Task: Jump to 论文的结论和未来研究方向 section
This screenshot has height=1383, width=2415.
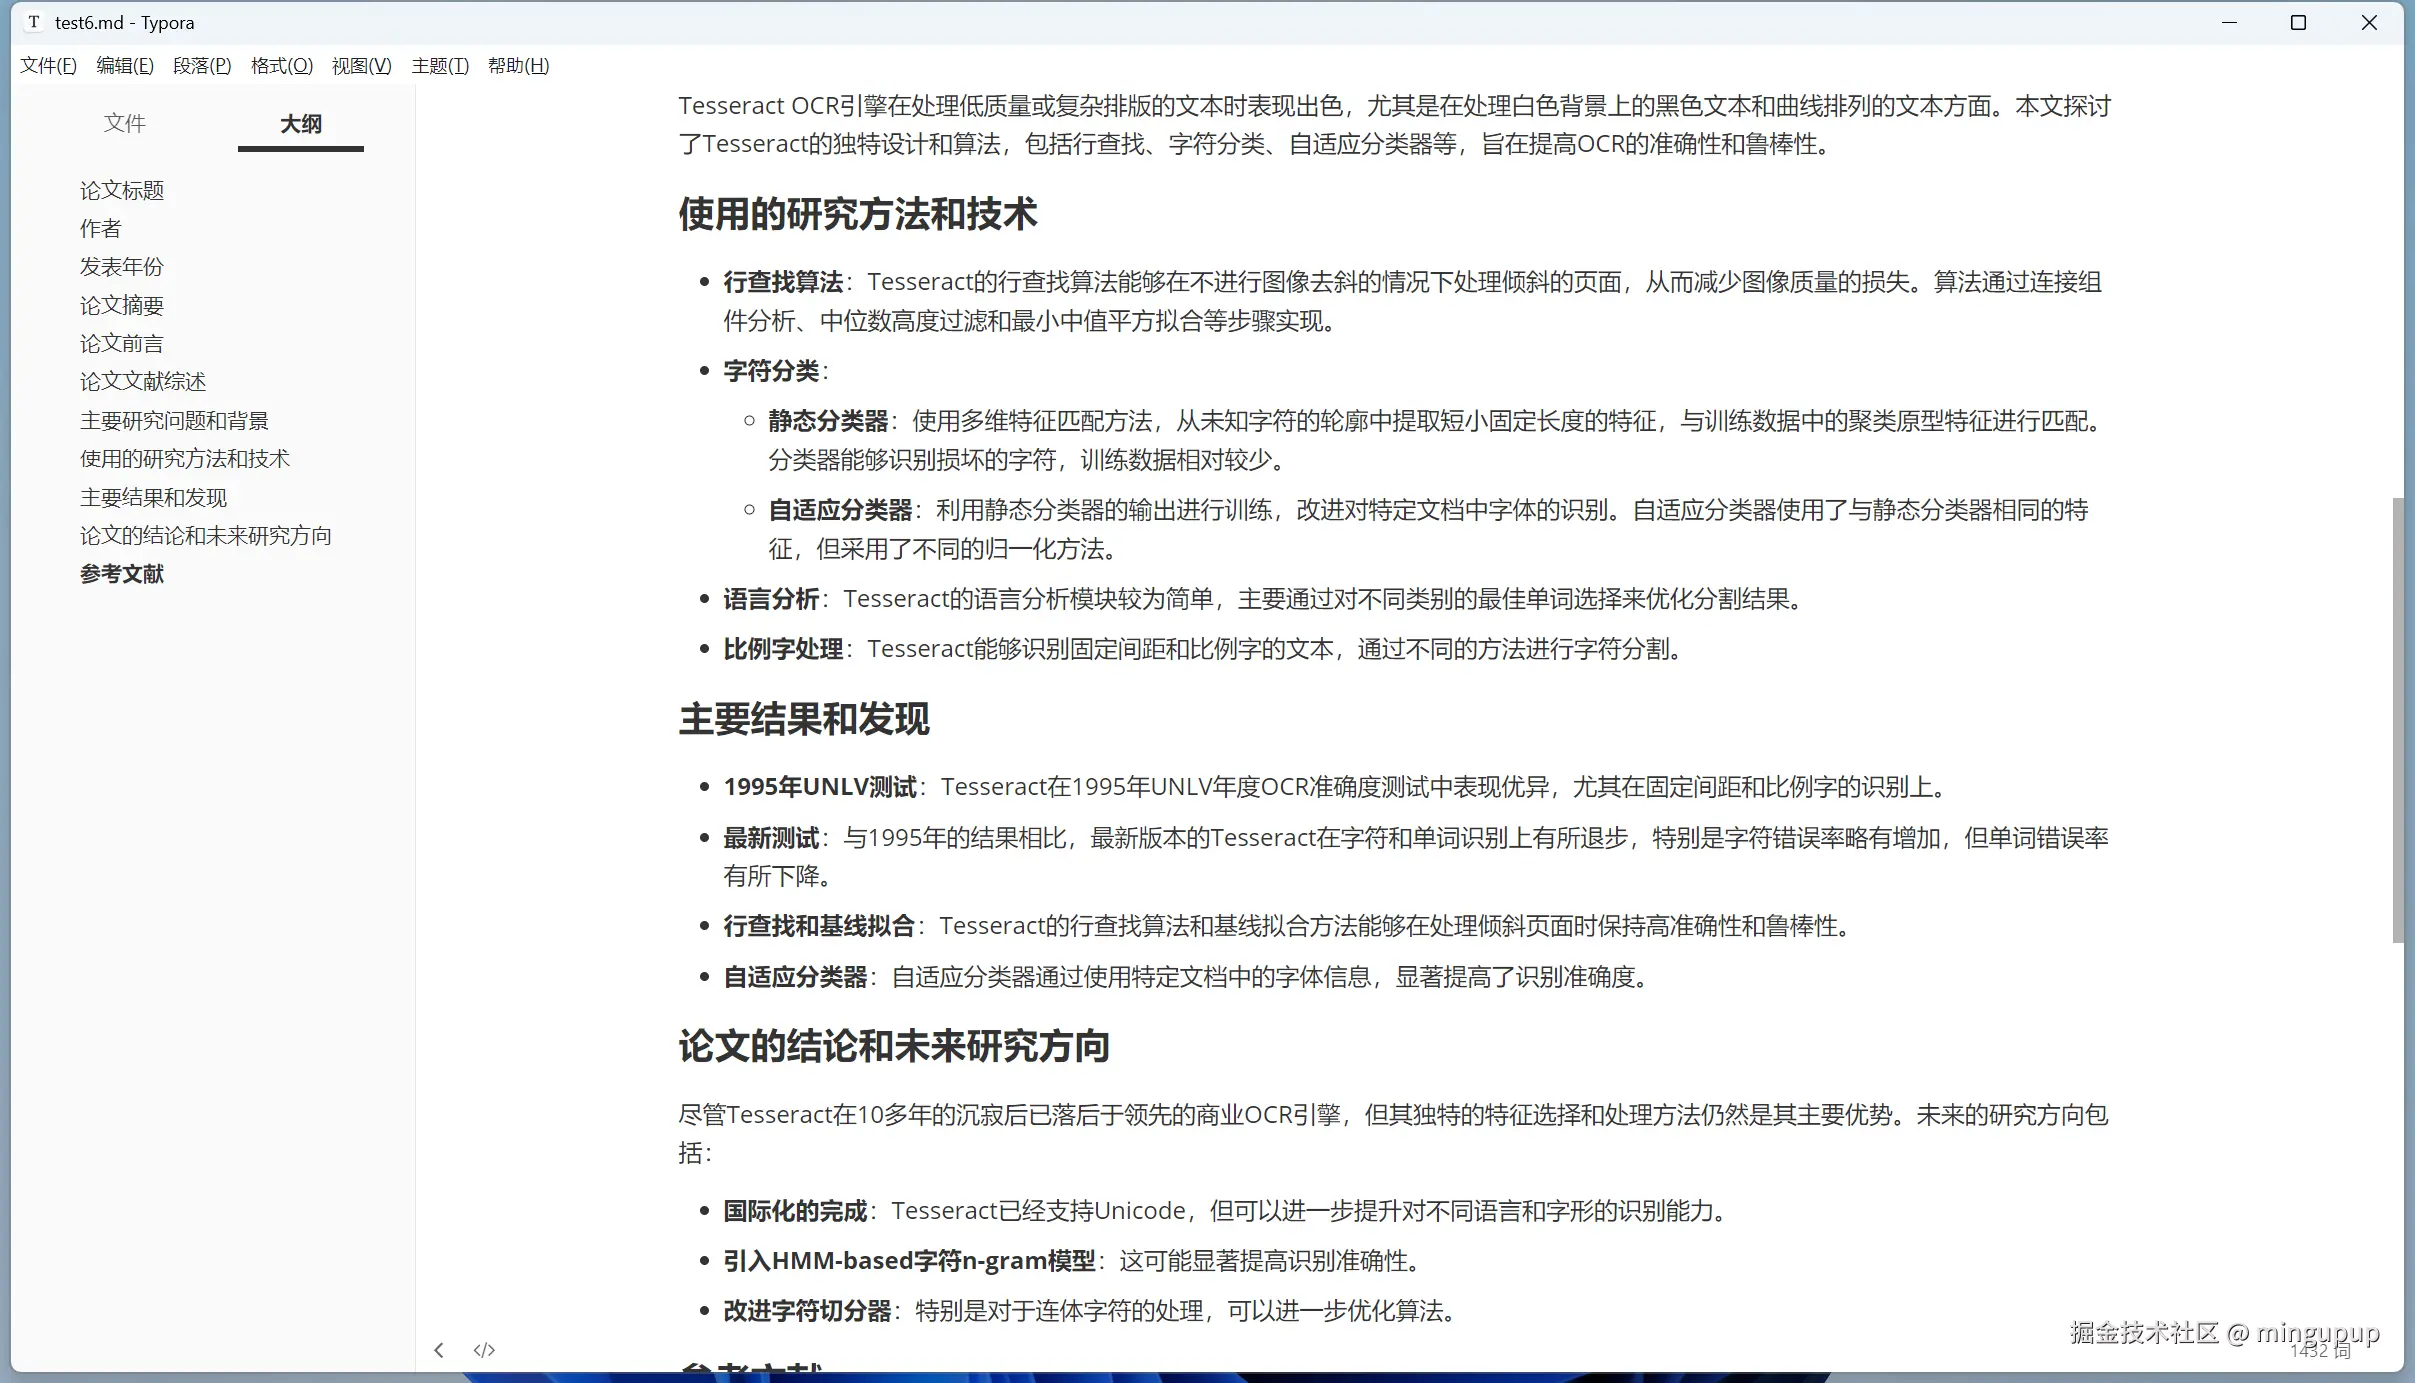Action: pos(205,535)
